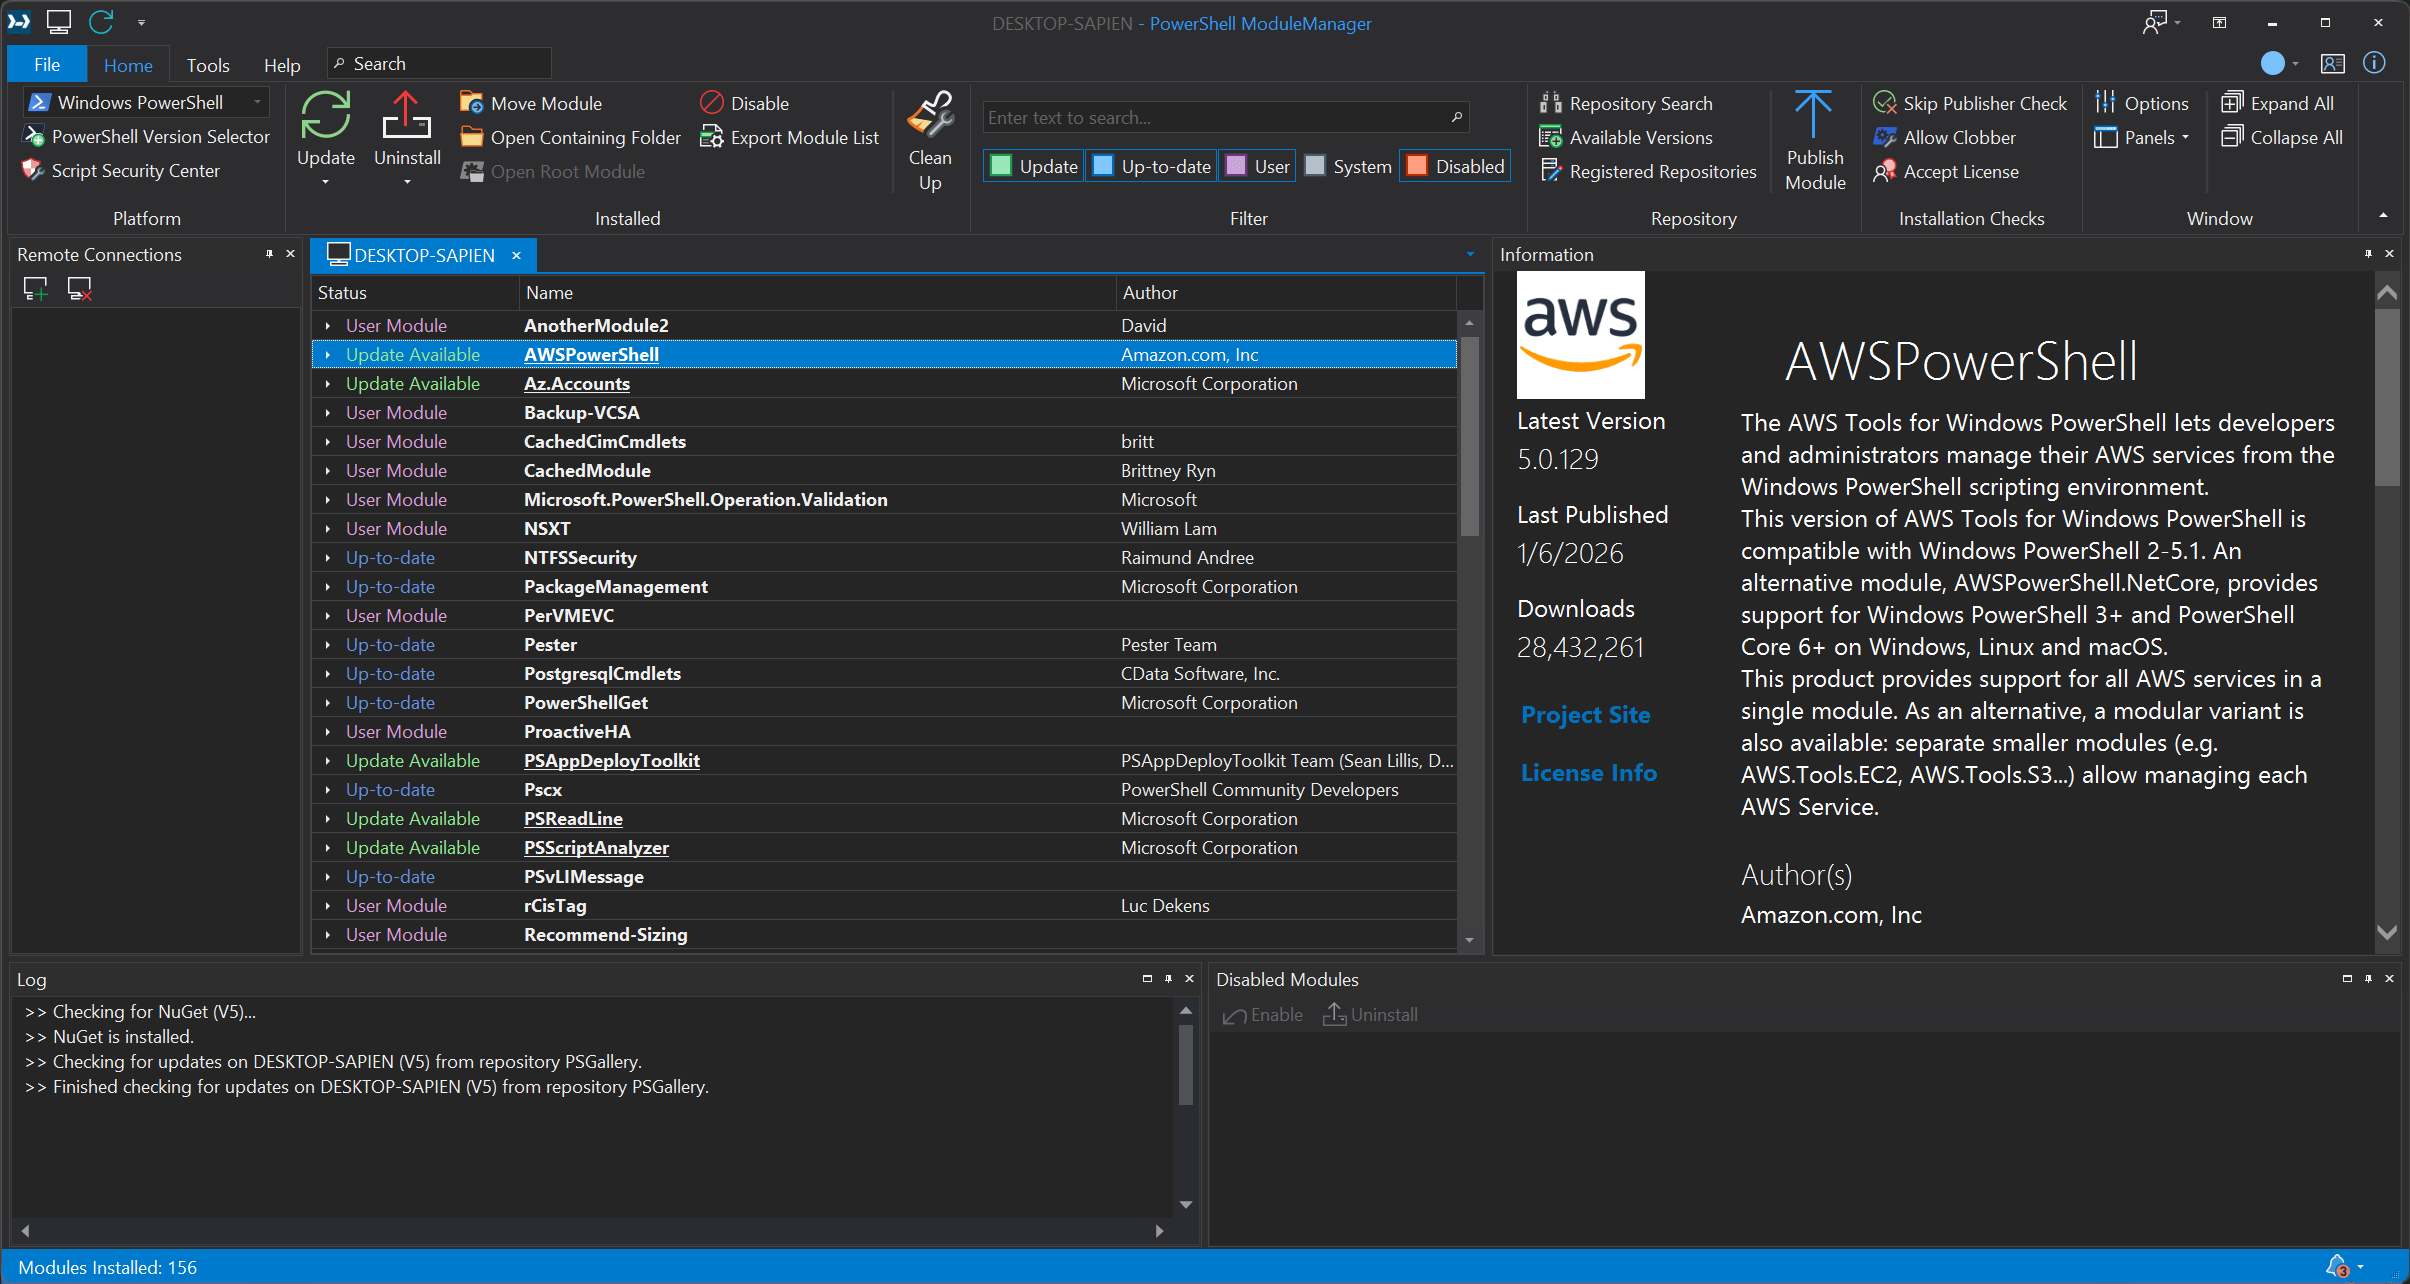Open the Project Site link
2410x1284 pixels.
click(1585, 715)
